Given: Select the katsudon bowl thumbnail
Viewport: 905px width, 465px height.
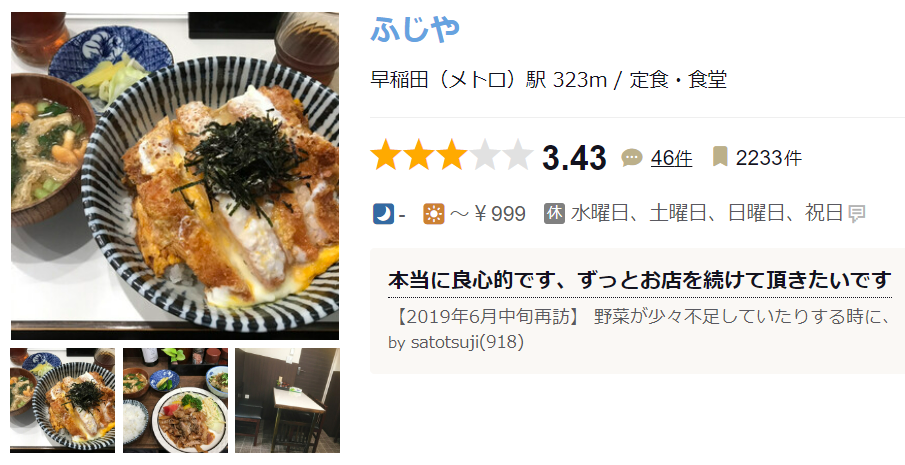Looking at the screenshot, I should click(x=62, y=400).
